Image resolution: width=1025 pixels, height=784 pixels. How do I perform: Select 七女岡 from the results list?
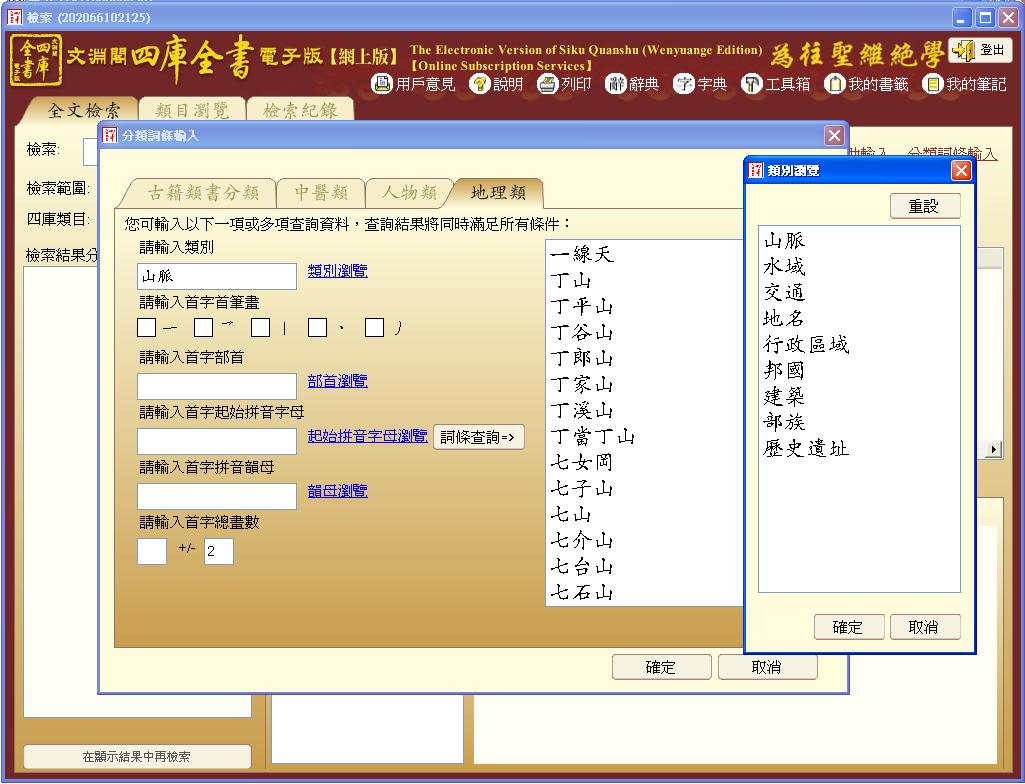click(582, 463)
